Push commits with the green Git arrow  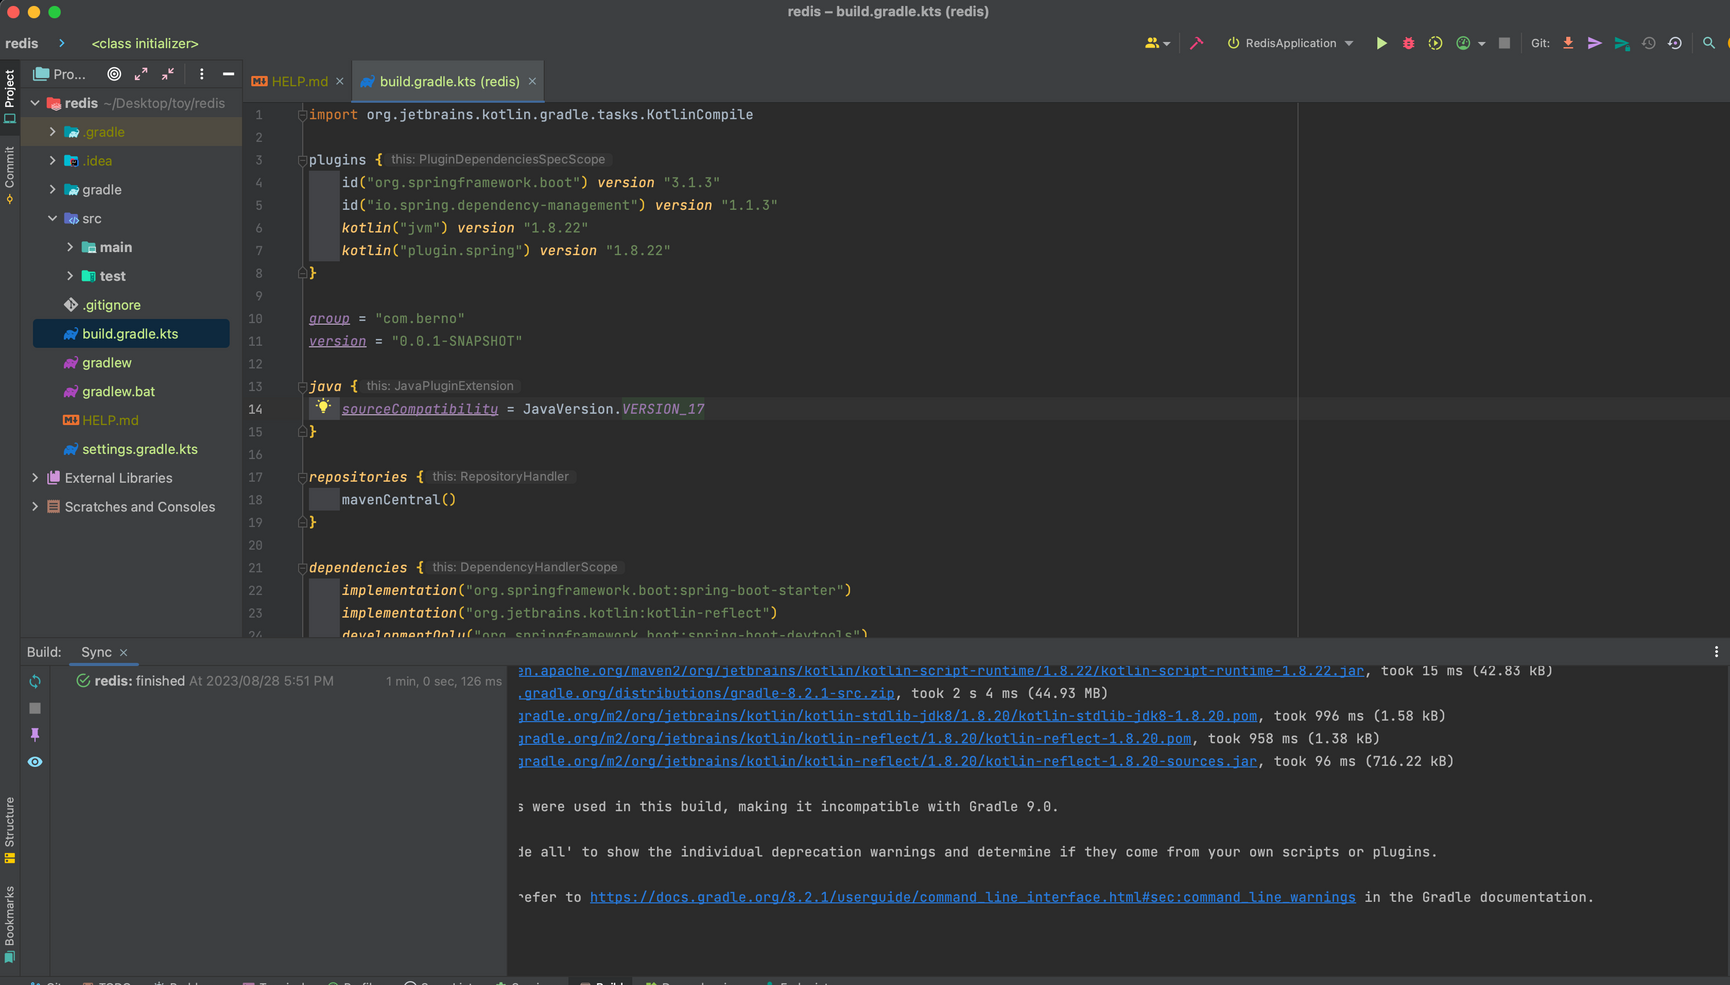click(1622, 43)
